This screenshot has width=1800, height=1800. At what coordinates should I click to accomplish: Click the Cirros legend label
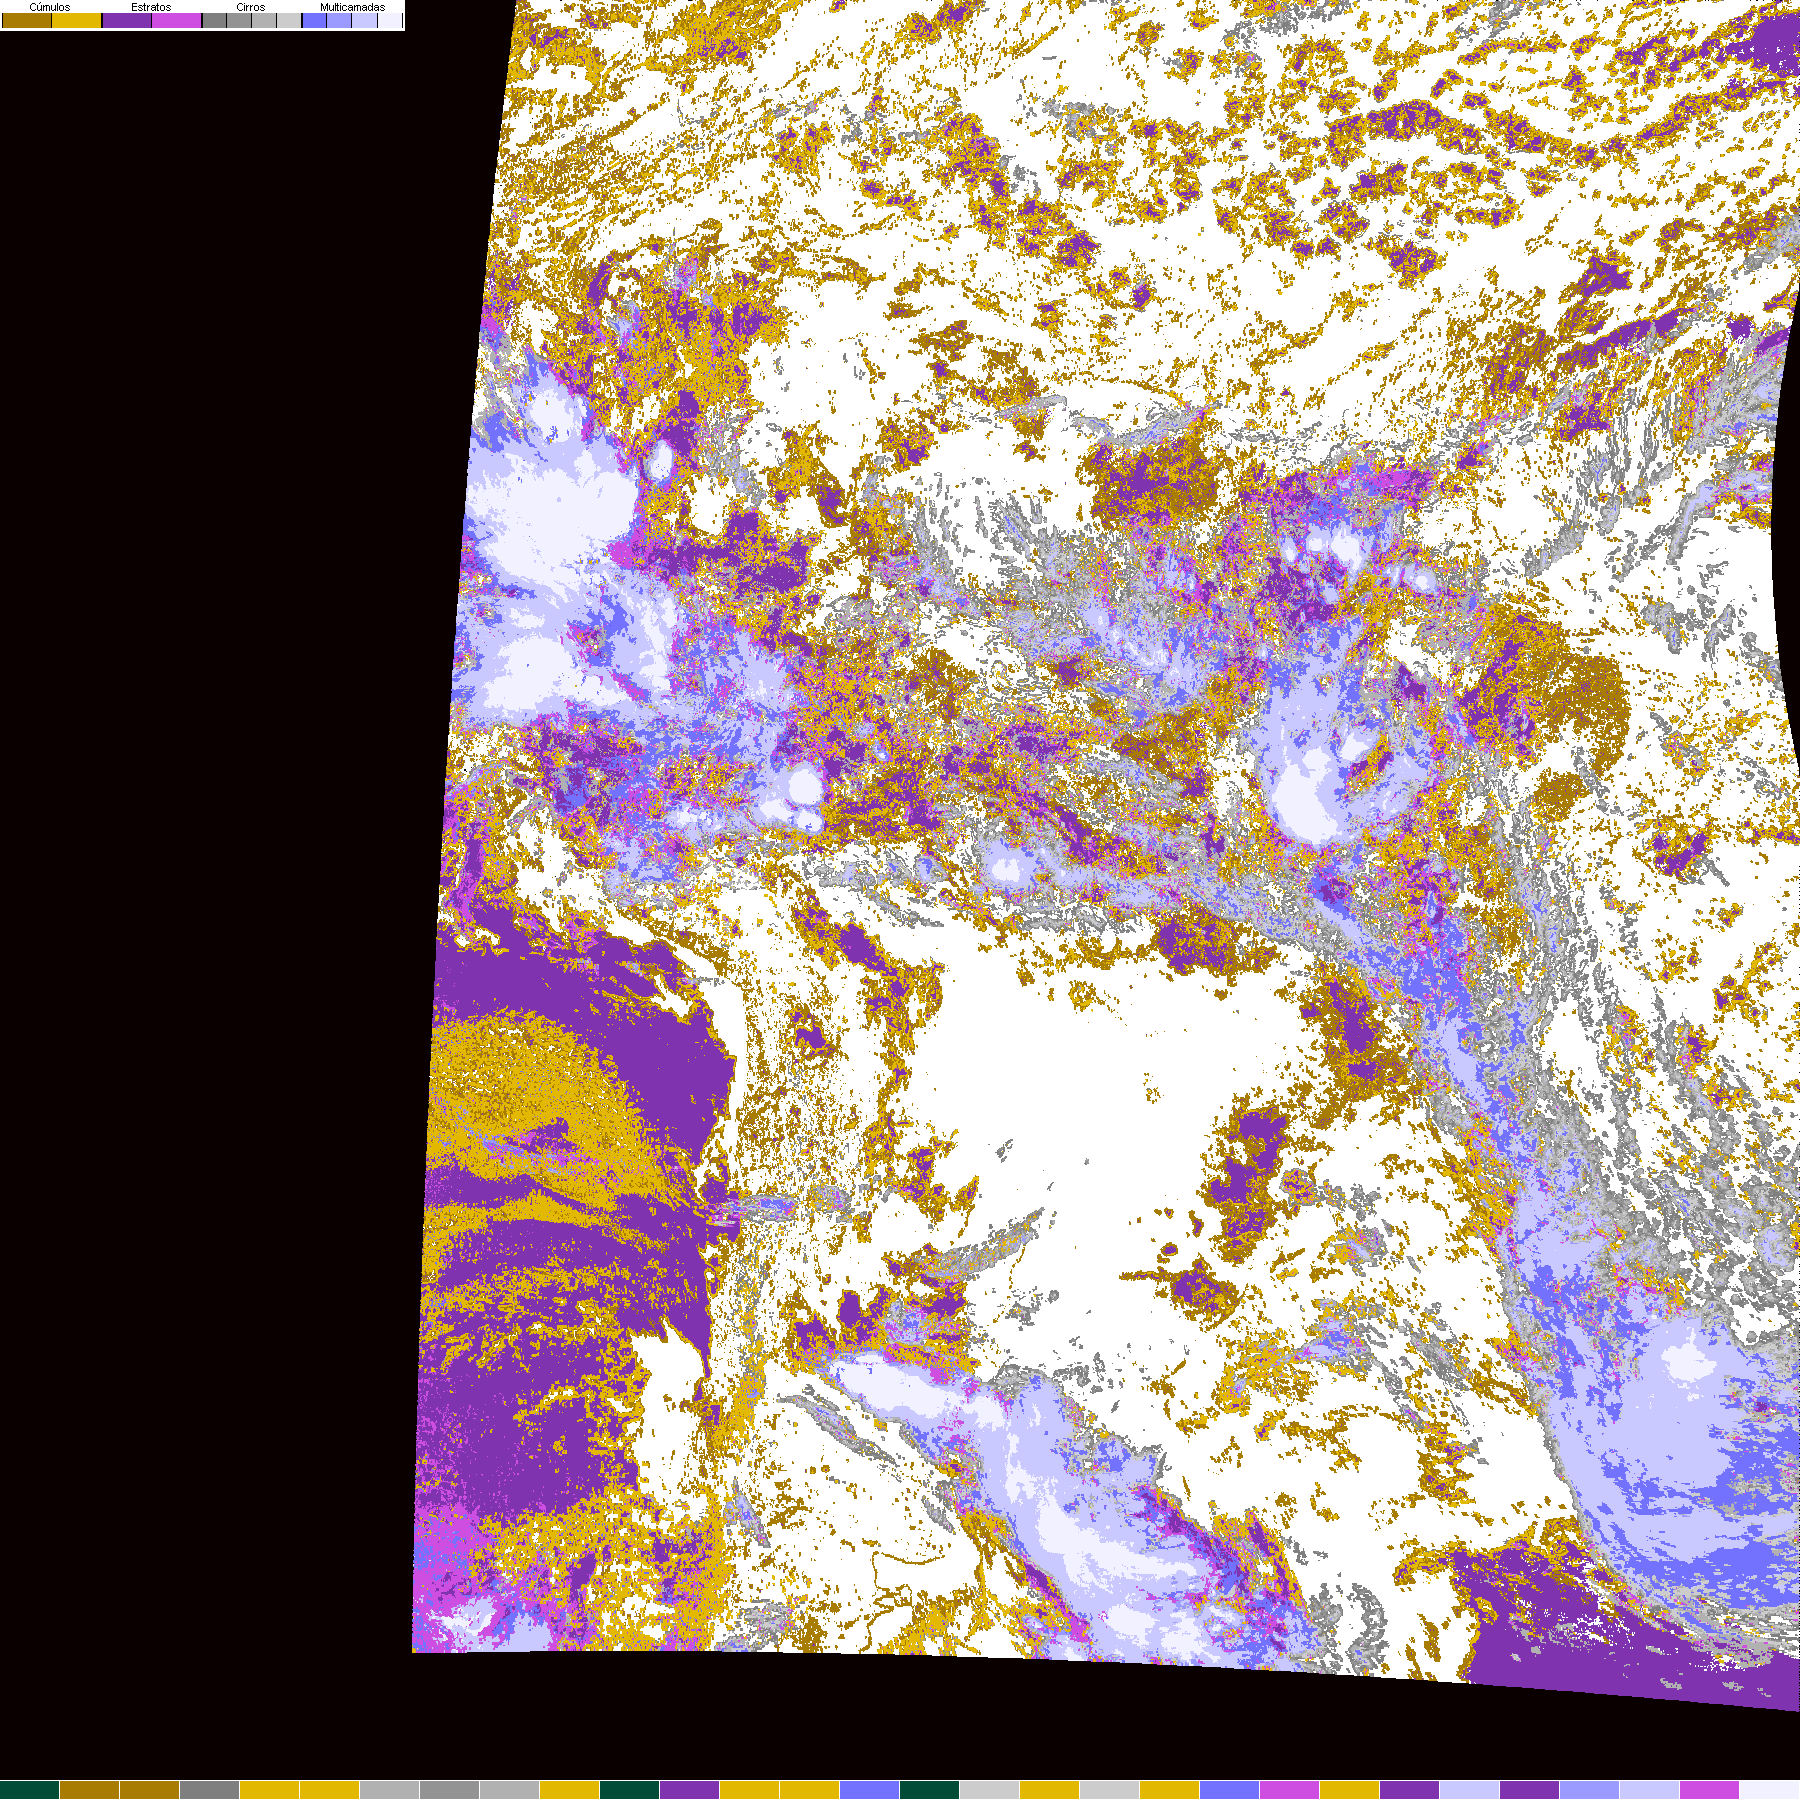(250, 7)
